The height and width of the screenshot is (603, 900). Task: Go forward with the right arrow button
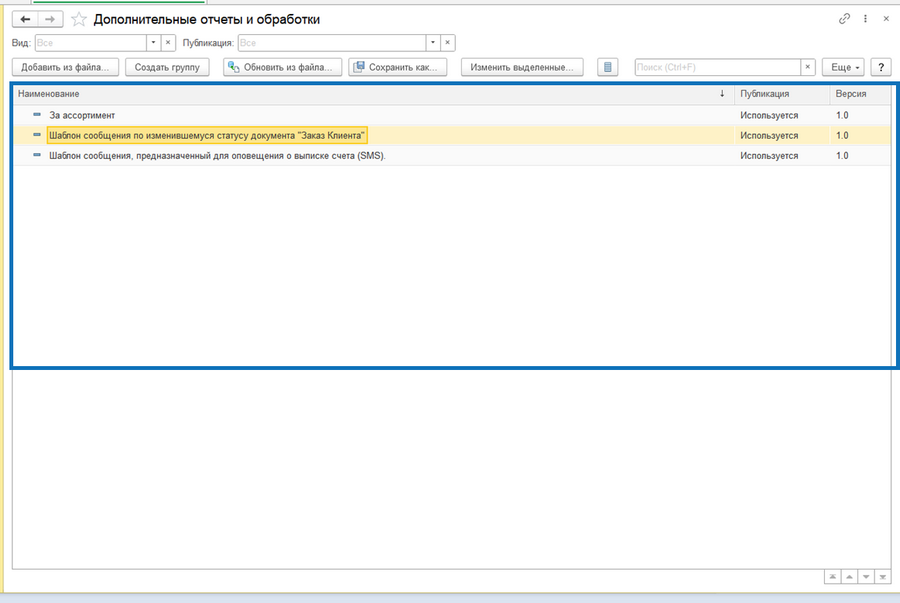pyautogui.click(x=51, y=20)
